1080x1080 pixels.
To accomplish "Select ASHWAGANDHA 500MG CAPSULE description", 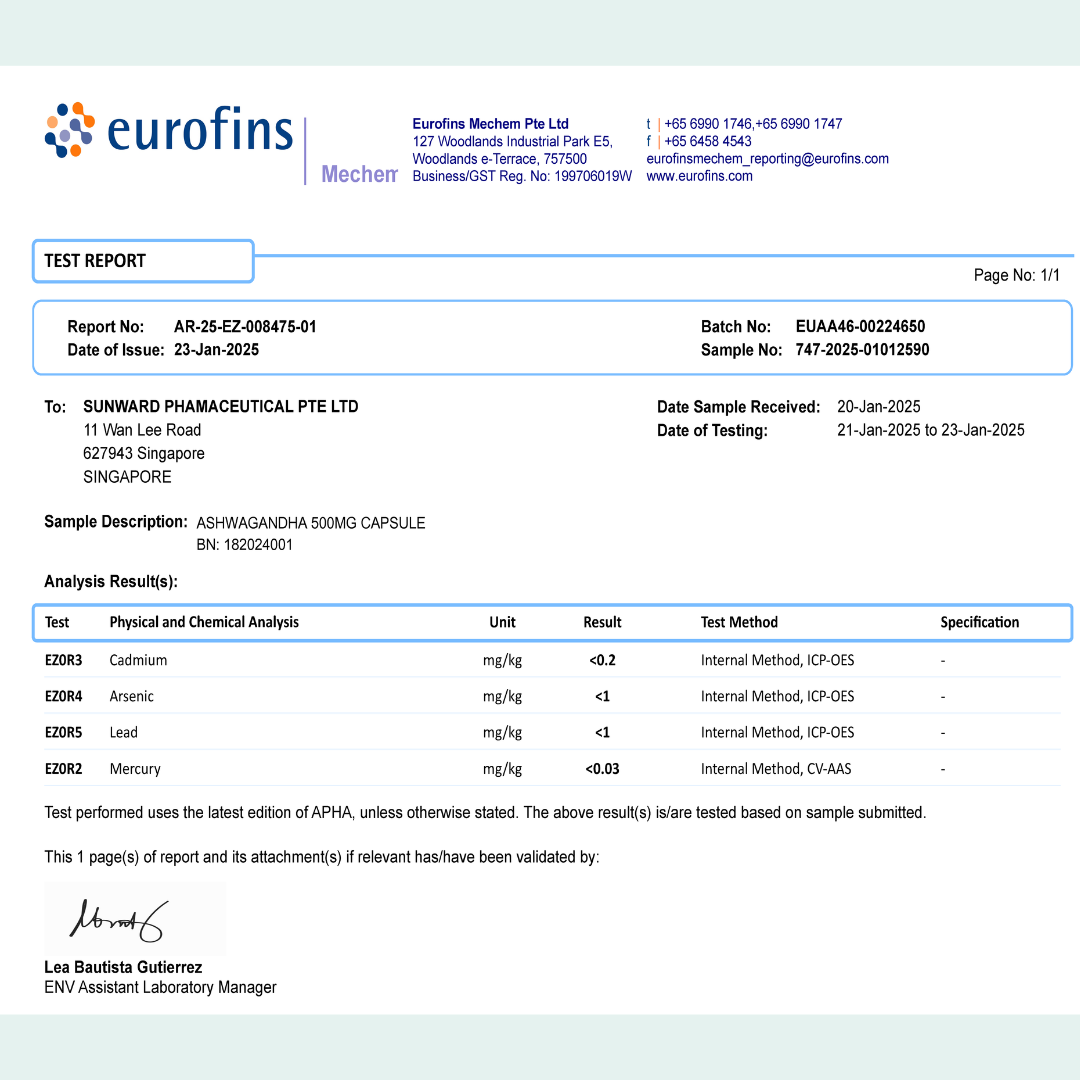I will click(x=311, y=523).
